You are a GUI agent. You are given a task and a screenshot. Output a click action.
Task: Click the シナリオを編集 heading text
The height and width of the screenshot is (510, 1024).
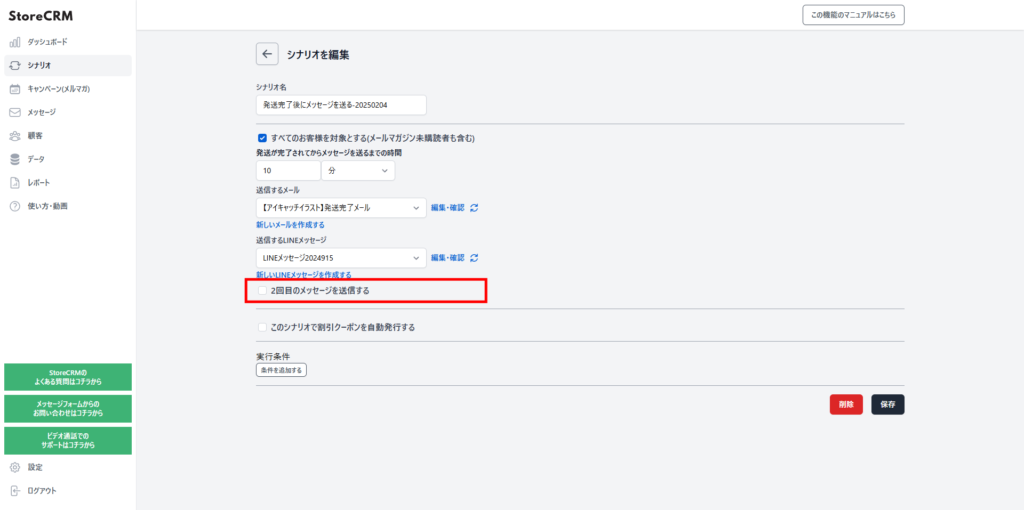(318, 55)
